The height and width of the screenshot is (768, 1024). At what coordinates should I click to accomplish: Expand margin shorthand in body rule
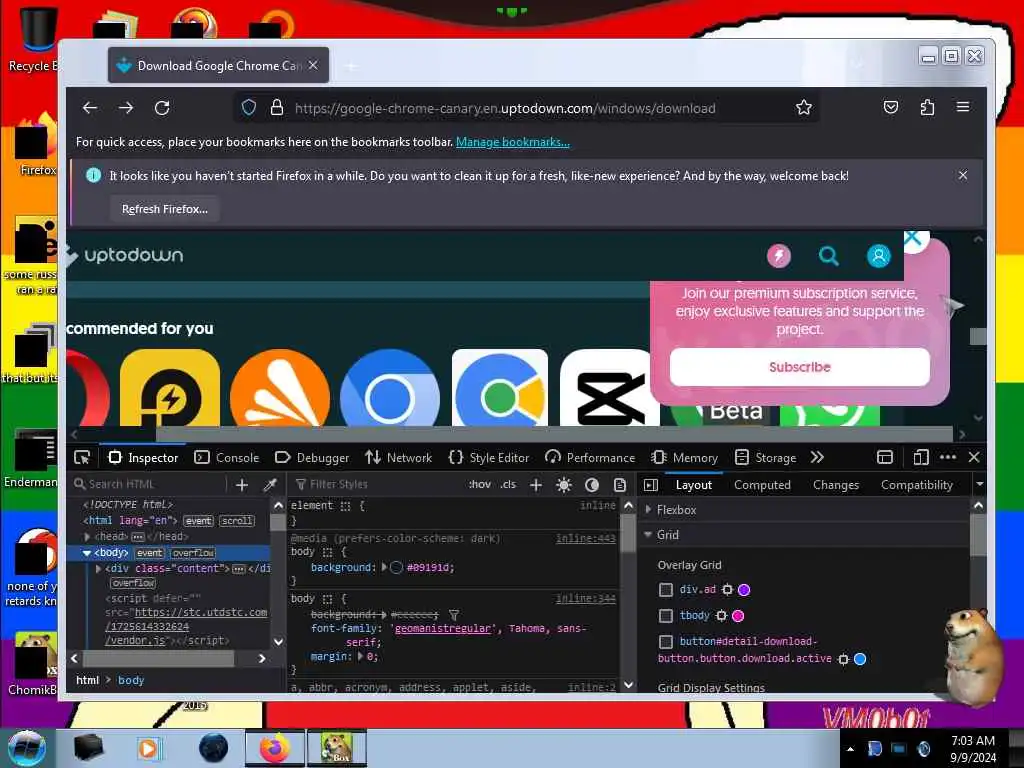[x=360, y=656]
